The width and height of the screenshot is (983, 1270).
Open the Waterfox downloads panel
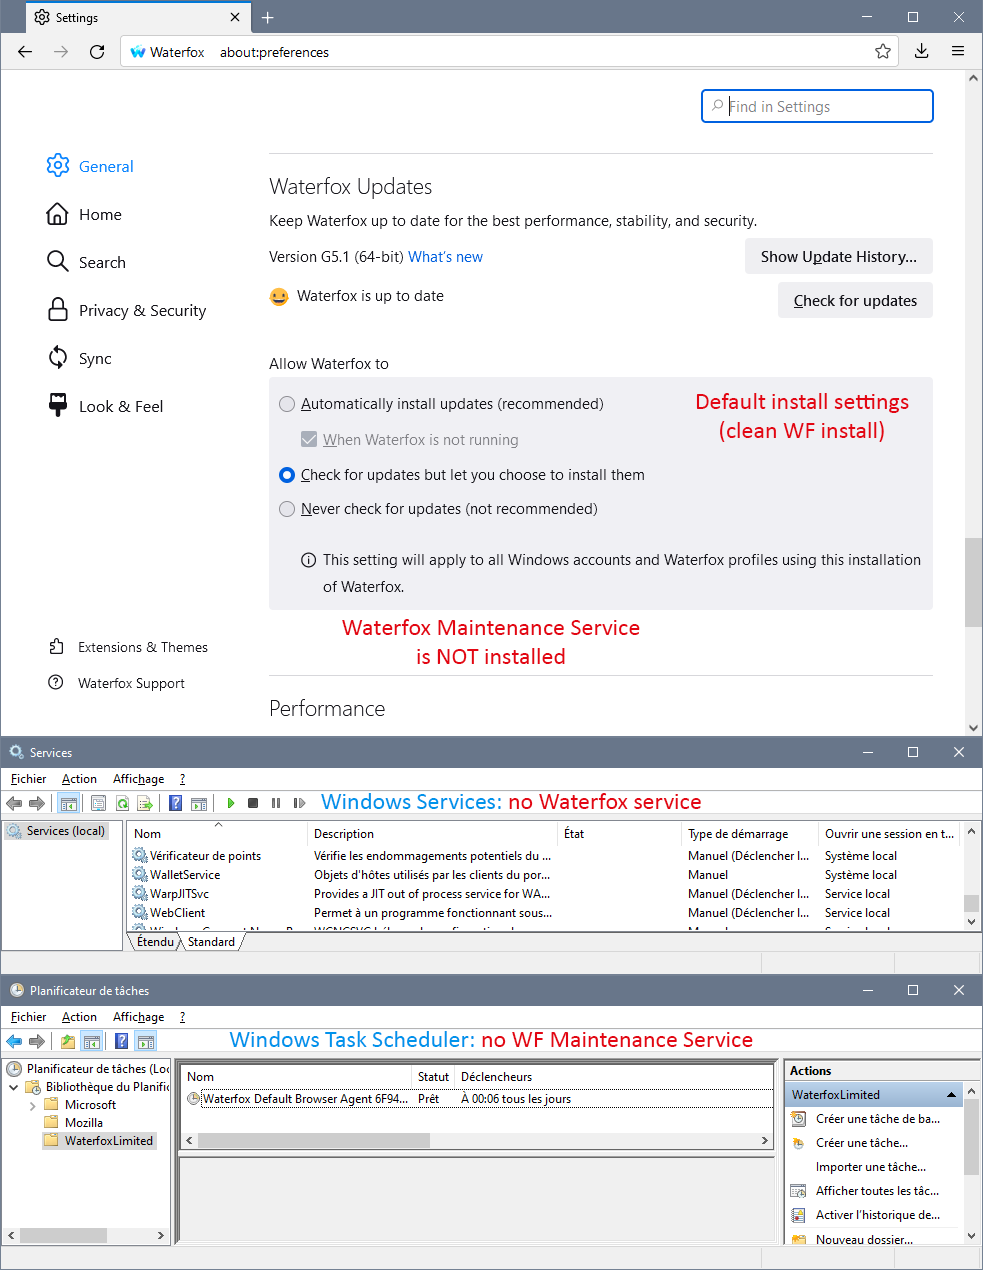coord(922,52)
